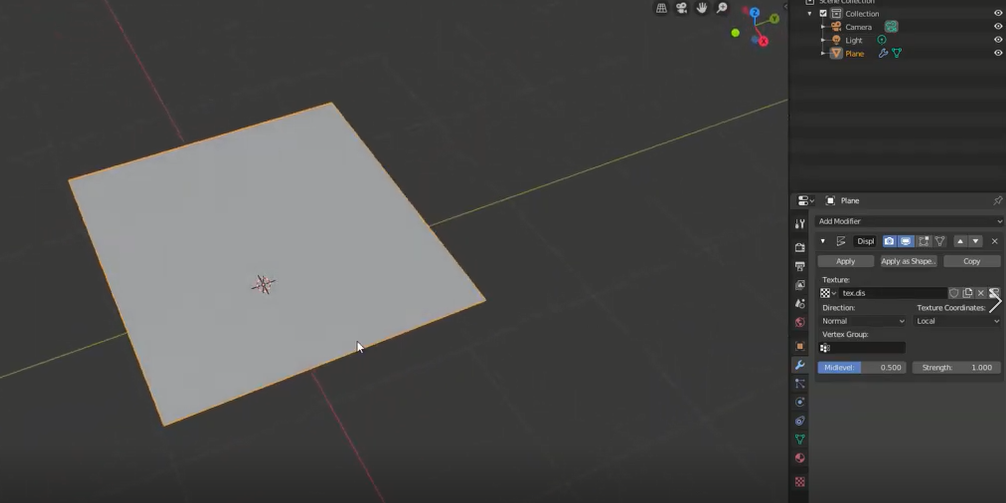Viewport: 1006px width, 503px height.
Task: Click the pan view hand icon
Action: pyautogui.click(x=702, y=8)
